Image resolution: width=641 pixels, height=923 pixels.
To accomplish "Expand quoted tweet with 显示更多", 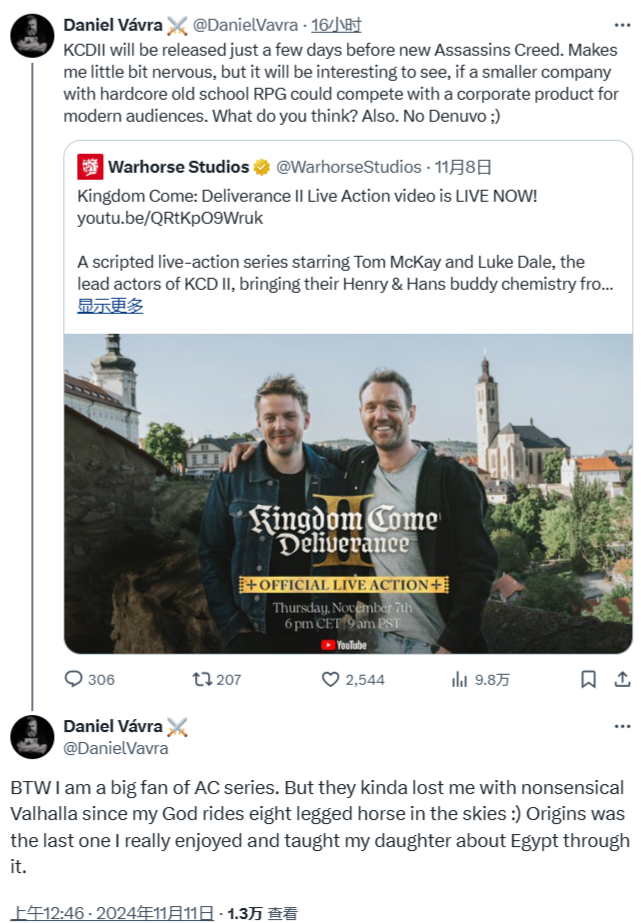I will click(x=110, y=306).
